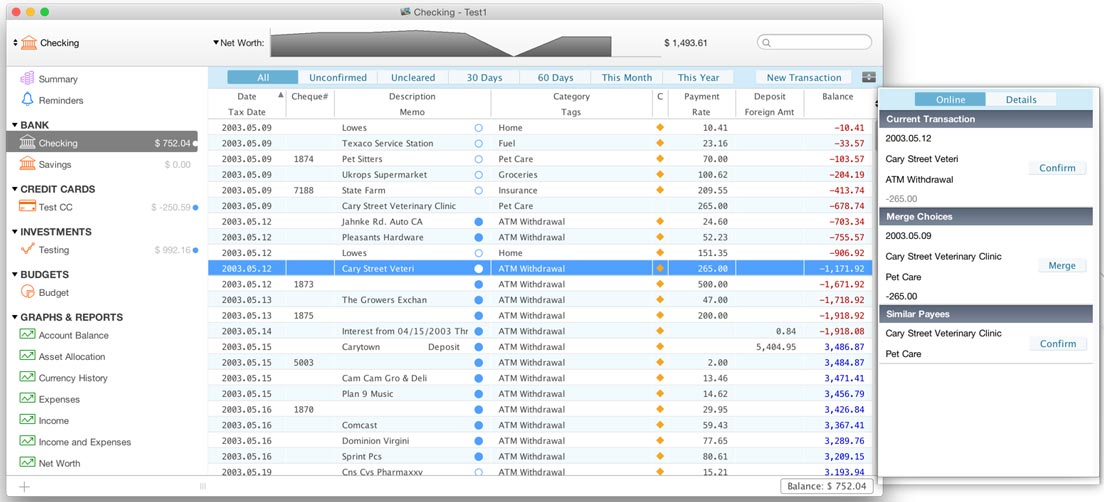Select the Cns Cvs Pharmaxxy transaction row
1104x502 pixels.
click(540, 470)
